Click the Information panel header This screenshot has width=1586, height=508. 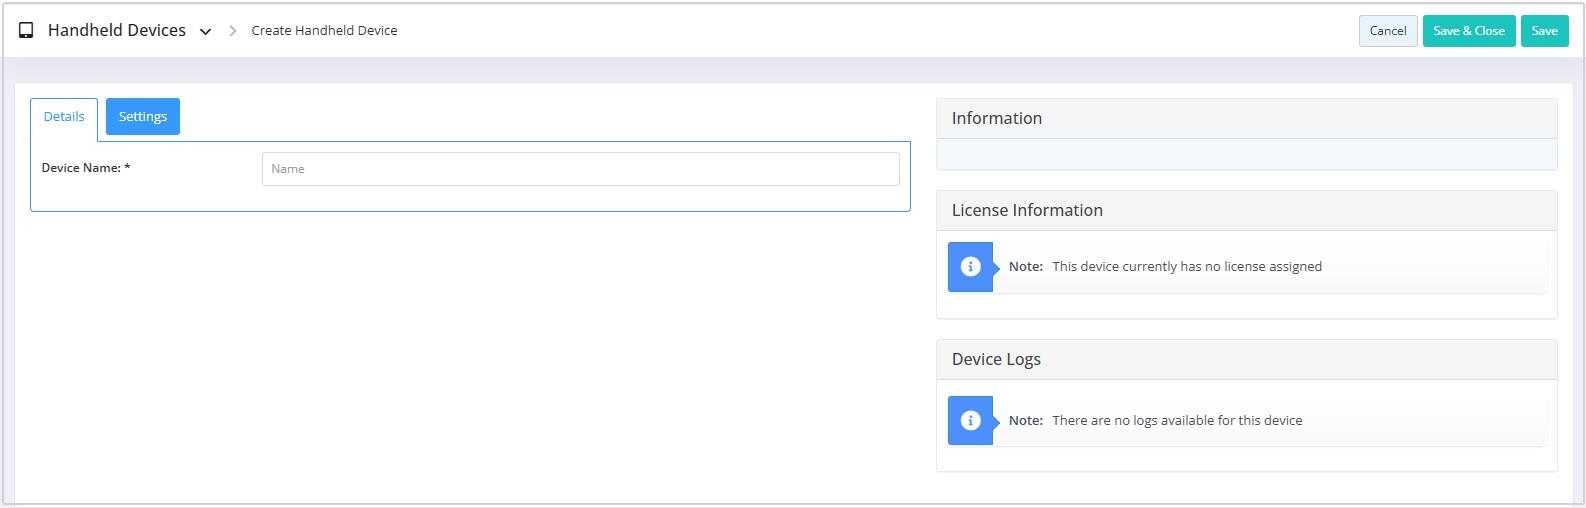point(1247,118)
